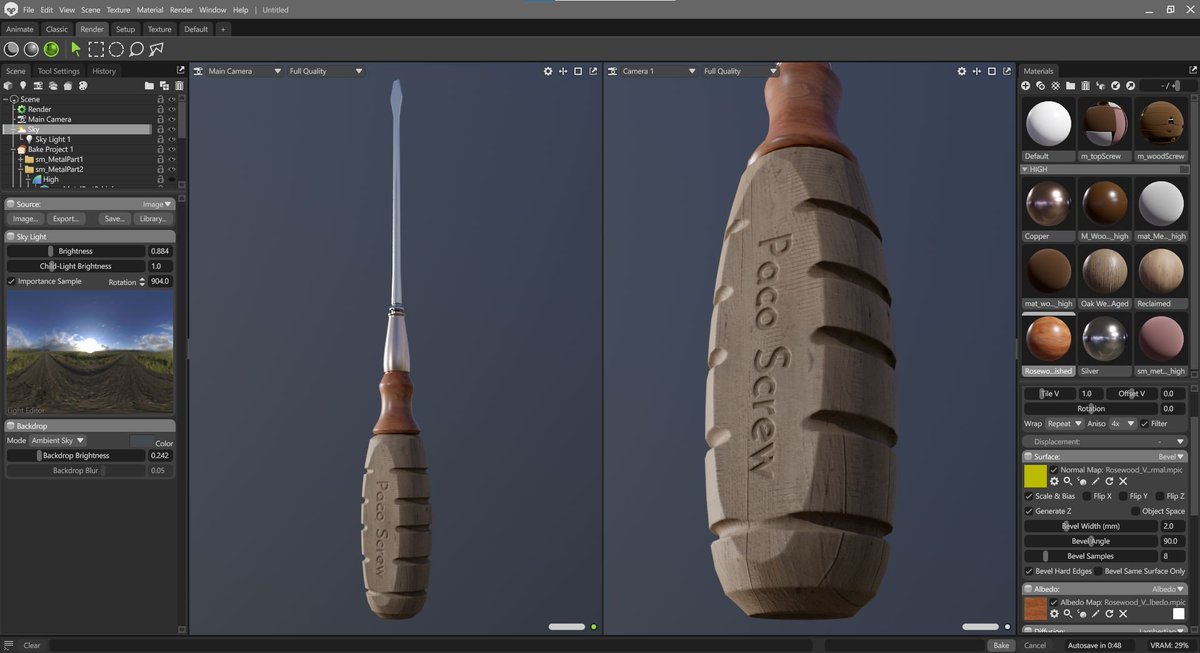
Task: Adjust the Sky Light Brightness slider
Action: (x=76, y=251)
